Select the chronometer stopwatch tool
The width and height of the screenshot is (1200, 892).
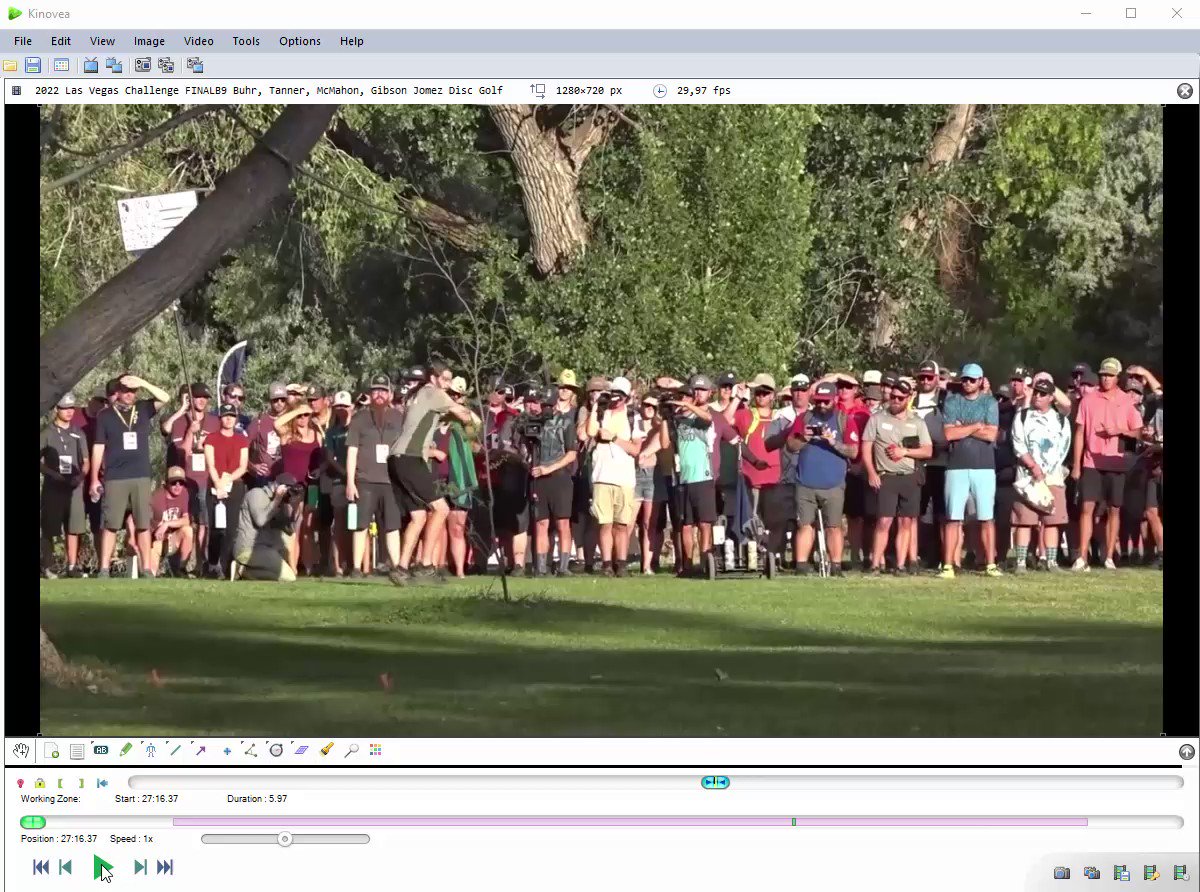coord(276,749)
